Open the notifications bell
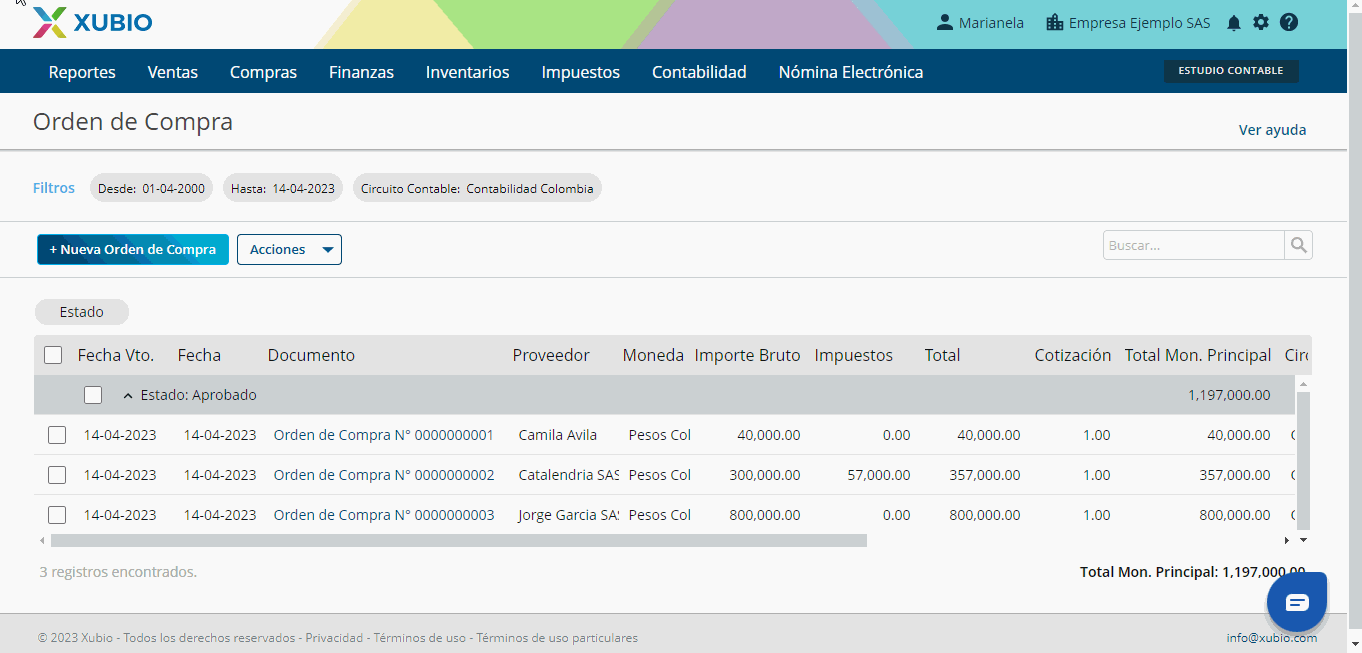 point(1234,23)
